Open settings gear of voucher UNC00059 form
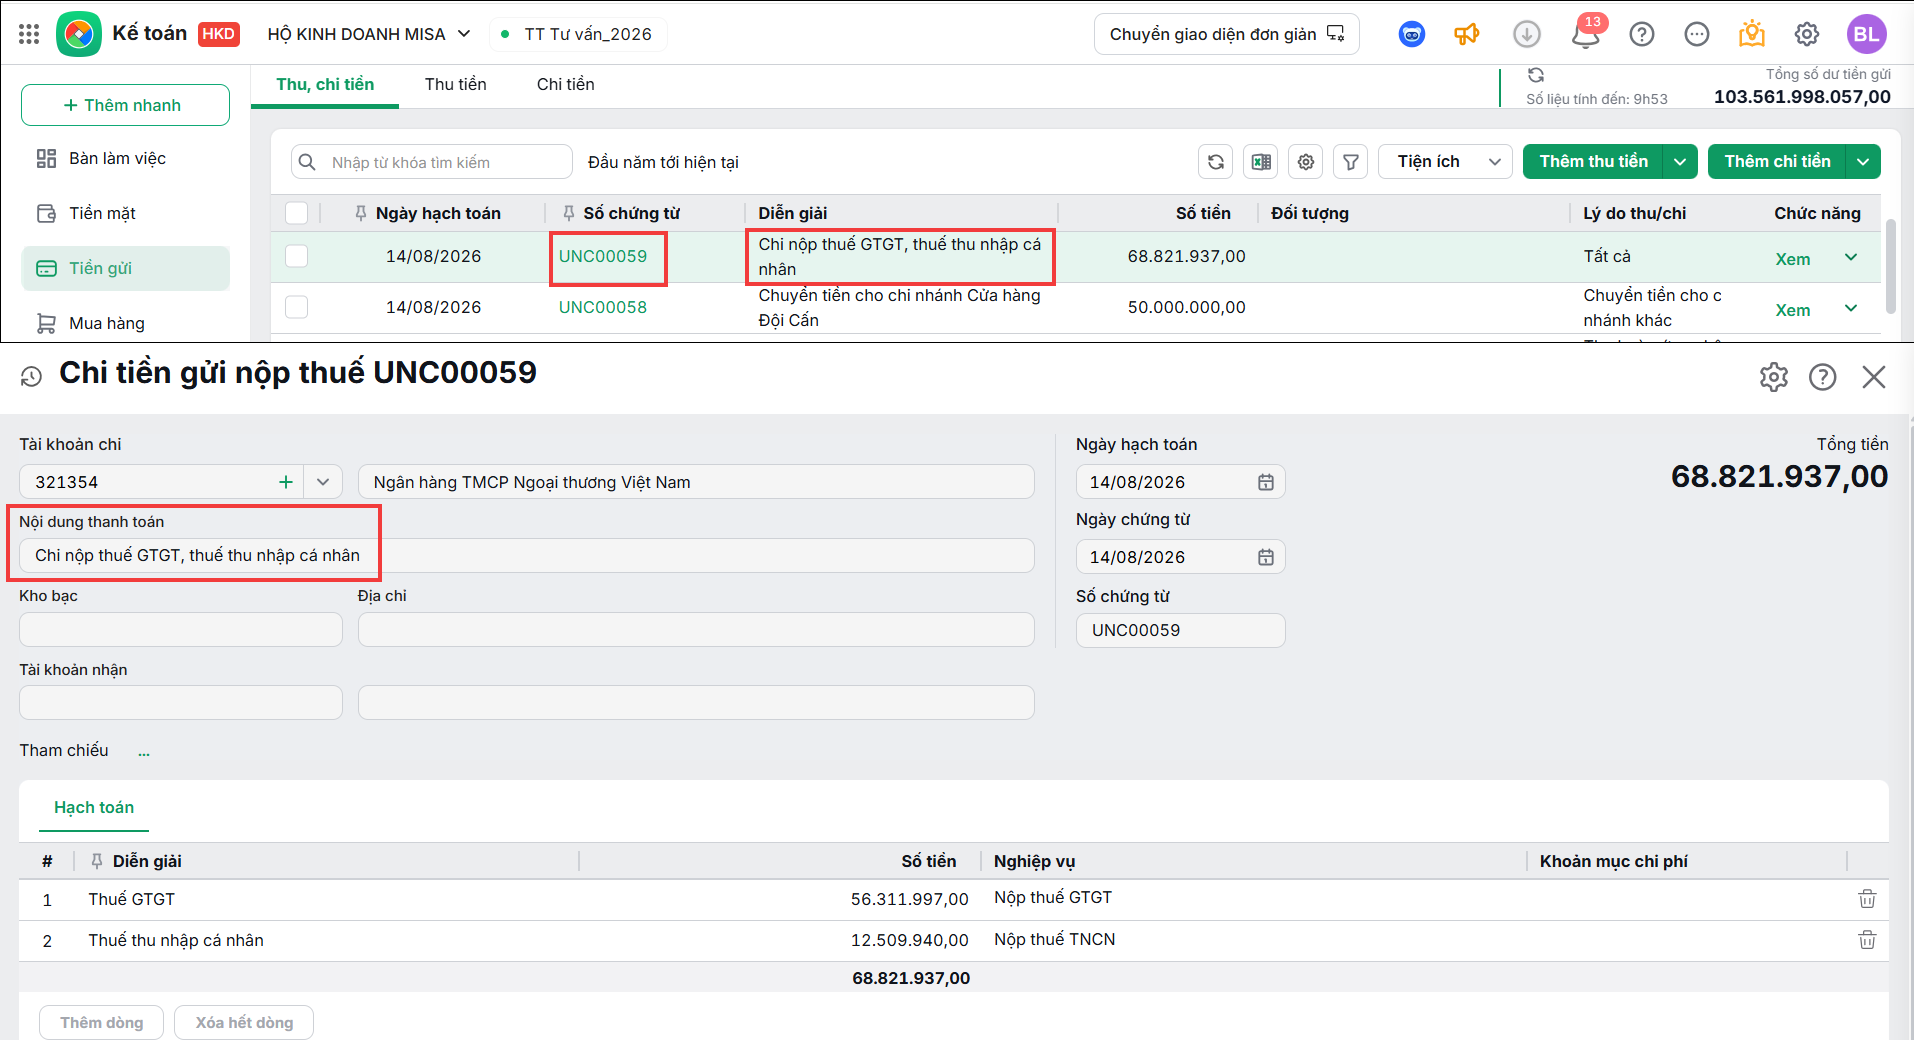The width and height of the screenshot is (1914, 1040). tap(1774, 377)
